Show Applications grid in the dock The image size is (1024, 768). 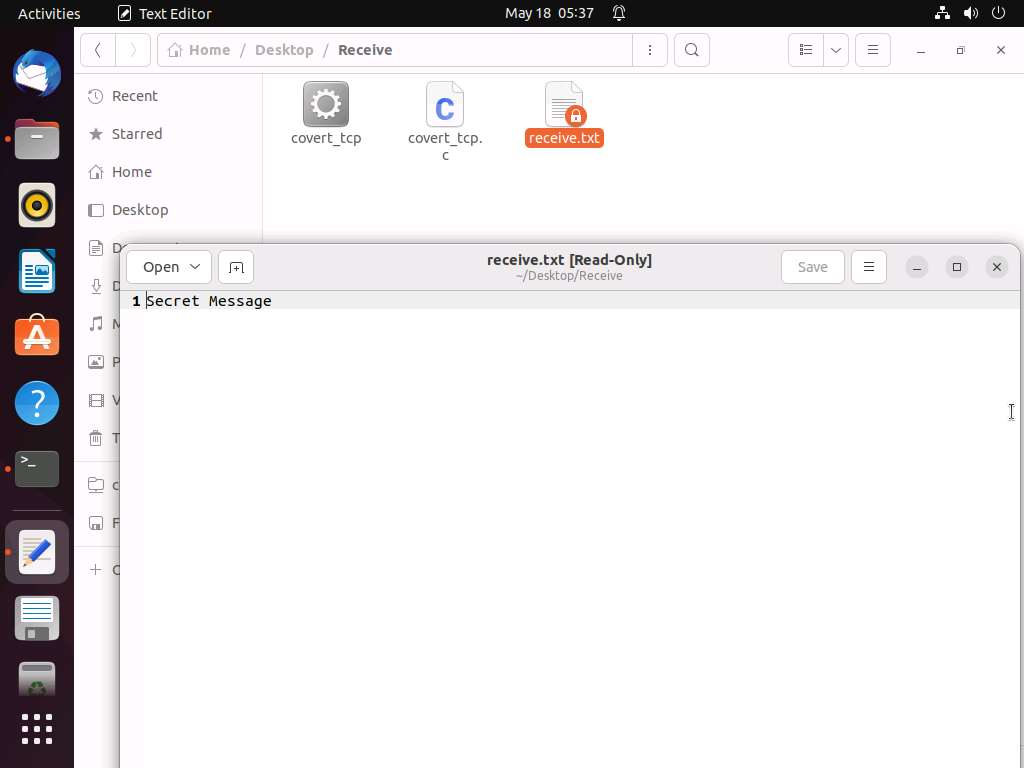click(x=37, y=729)
